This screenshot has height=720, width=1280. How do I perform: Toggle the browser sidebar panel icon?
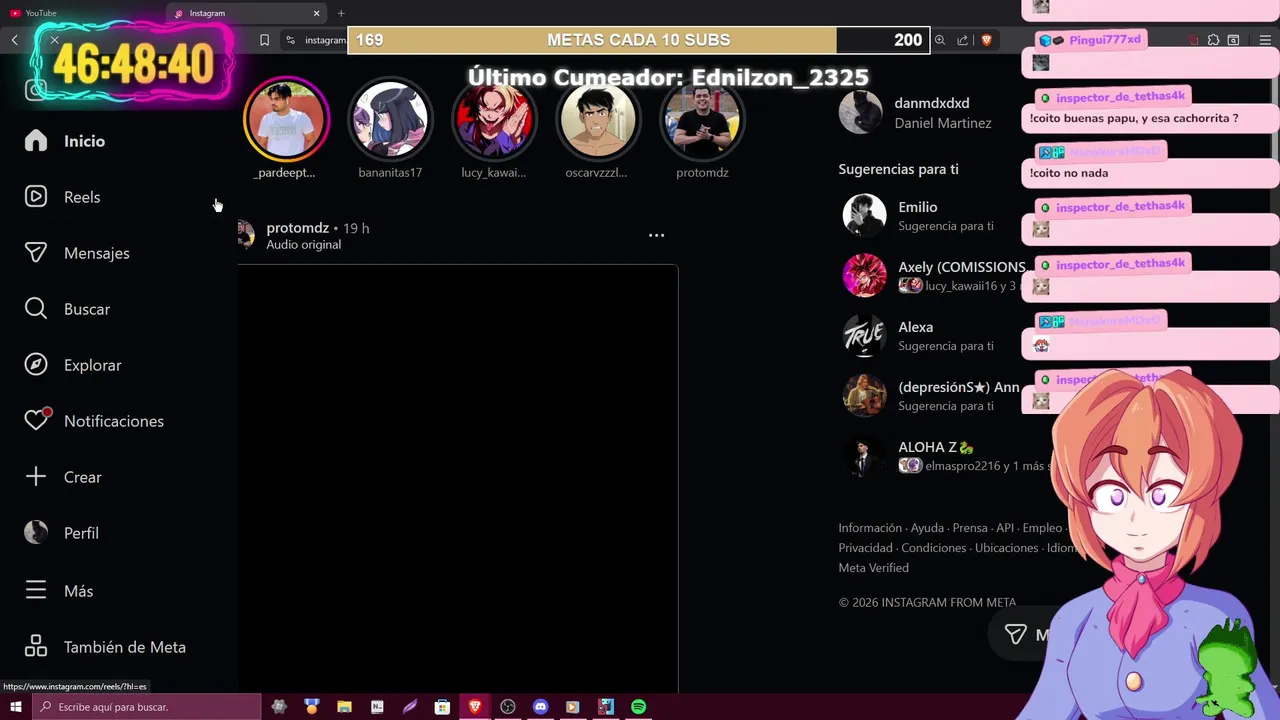coord(1234,40)
